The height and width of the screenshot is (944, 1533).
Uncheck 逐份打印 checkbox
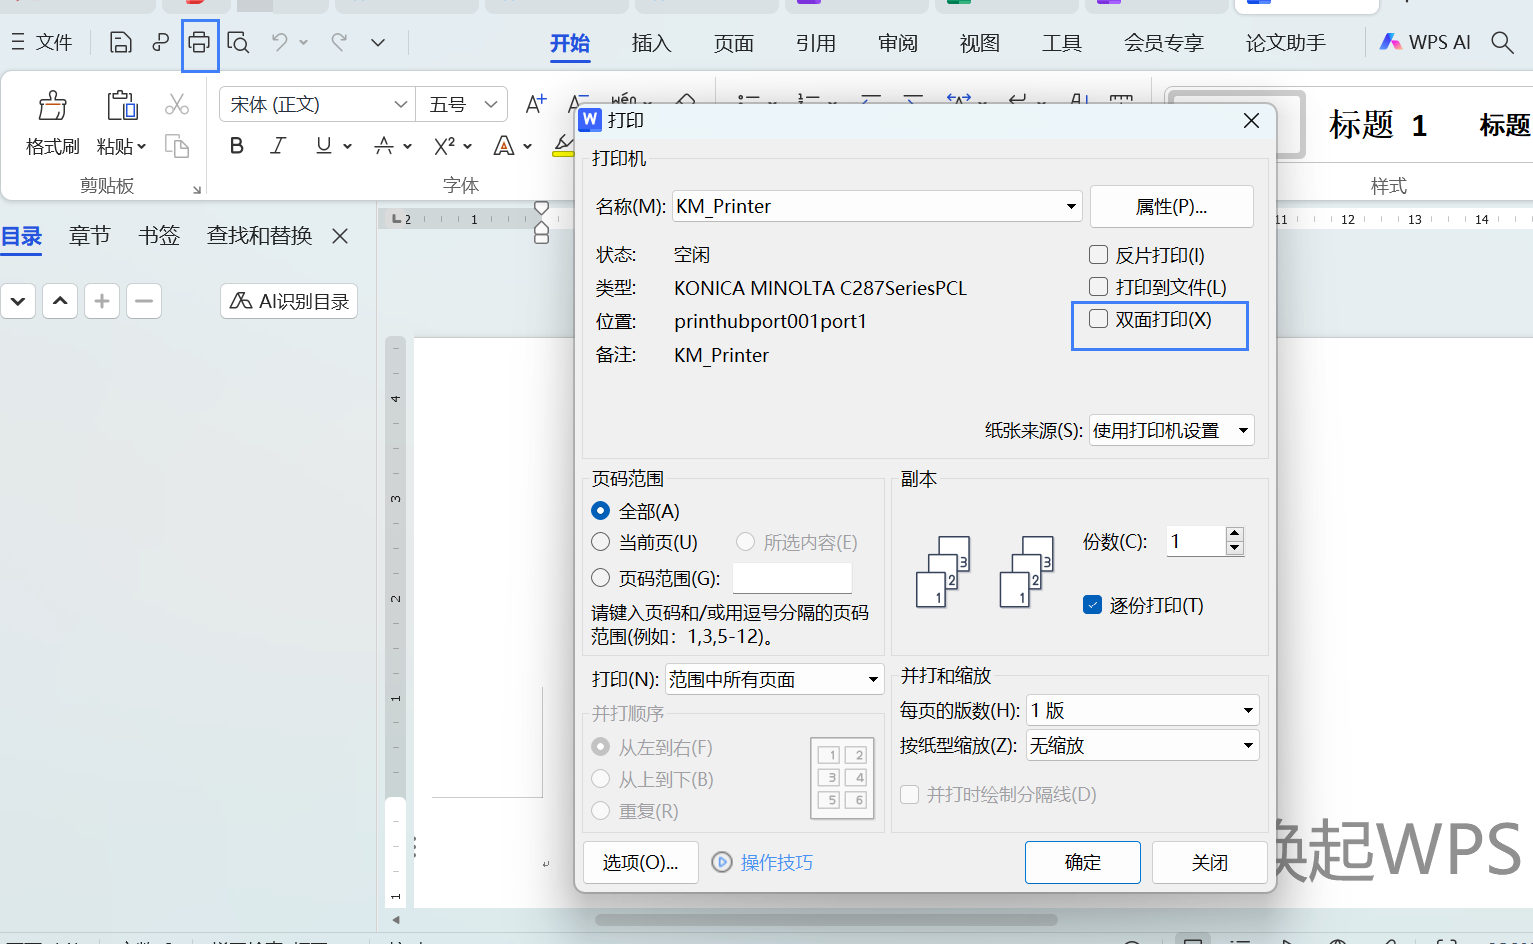tap(1093, 605)
